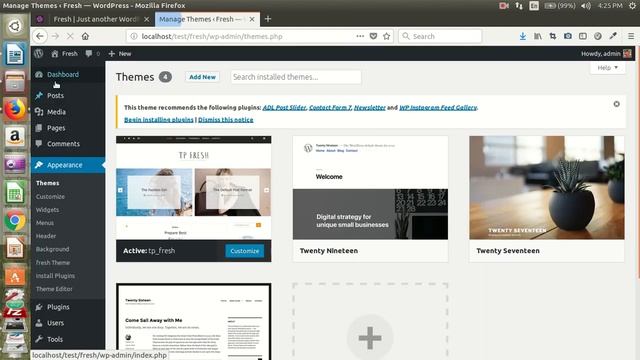This screenshot has width=640, height=360.
Task: Open the Header submenu item
Action: point(46,236)
